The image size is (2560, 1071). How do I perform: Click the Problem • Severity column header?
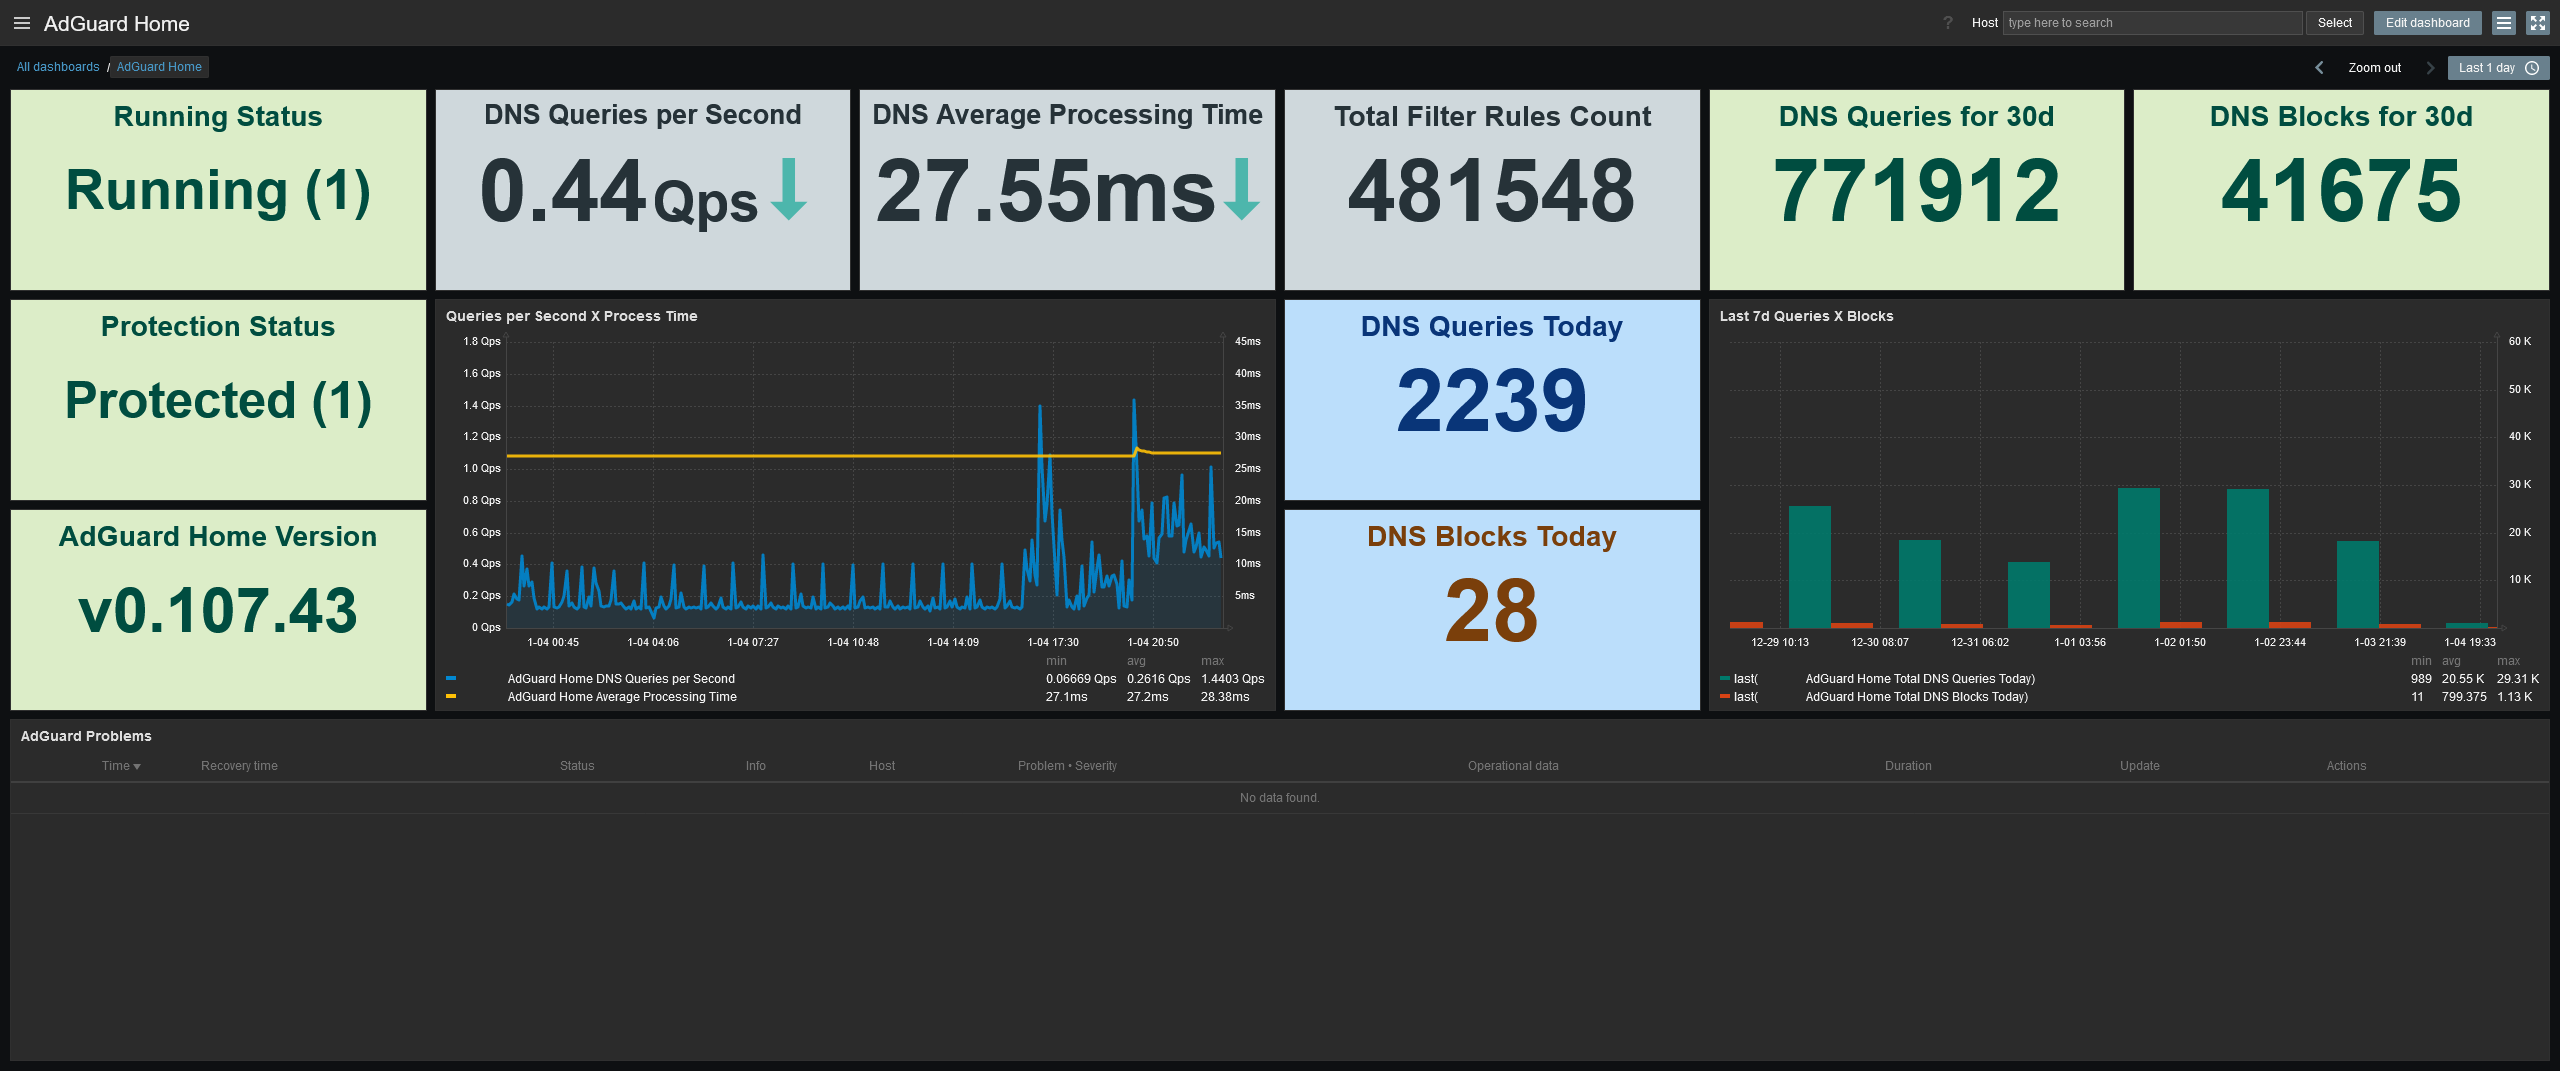tap(1067, 766)
